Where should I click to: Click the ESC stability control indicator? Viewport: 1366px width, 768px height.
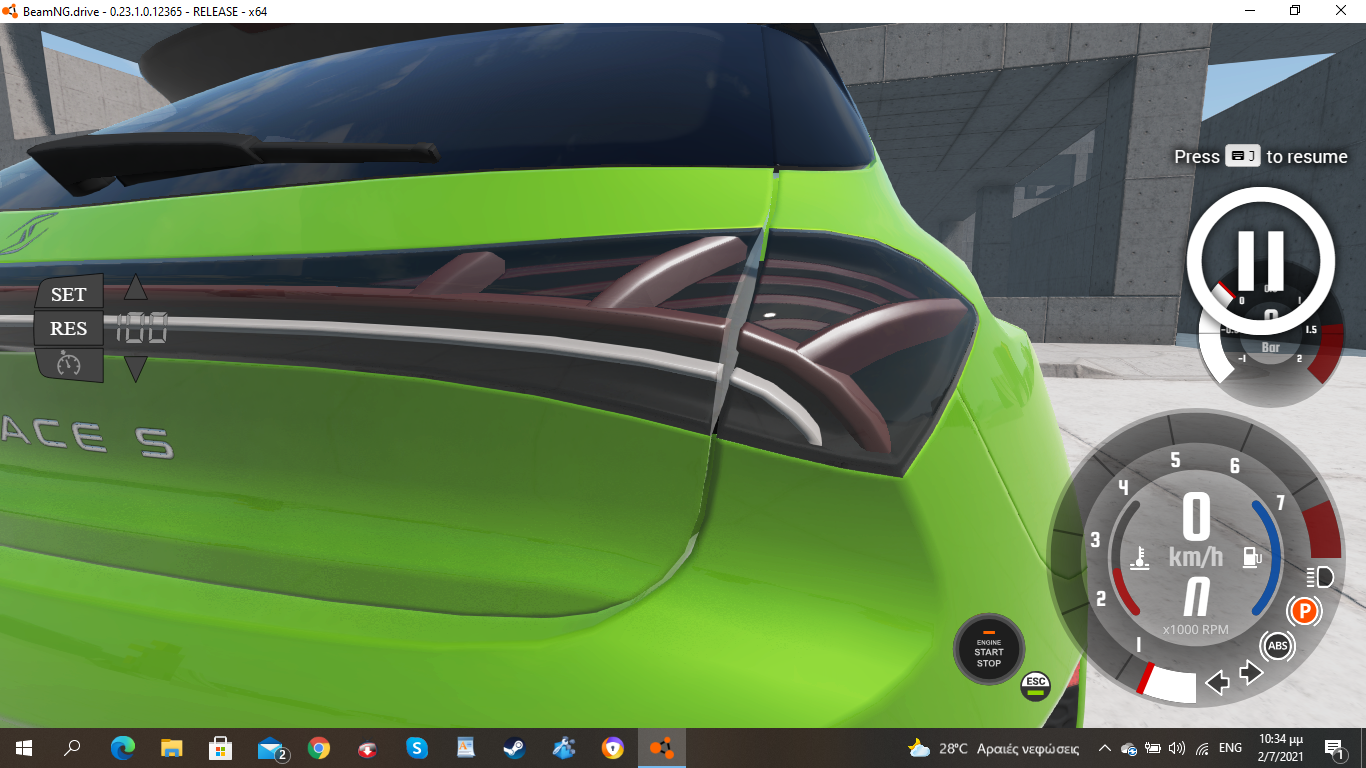pyautogui.click(x=1036, y=686)
